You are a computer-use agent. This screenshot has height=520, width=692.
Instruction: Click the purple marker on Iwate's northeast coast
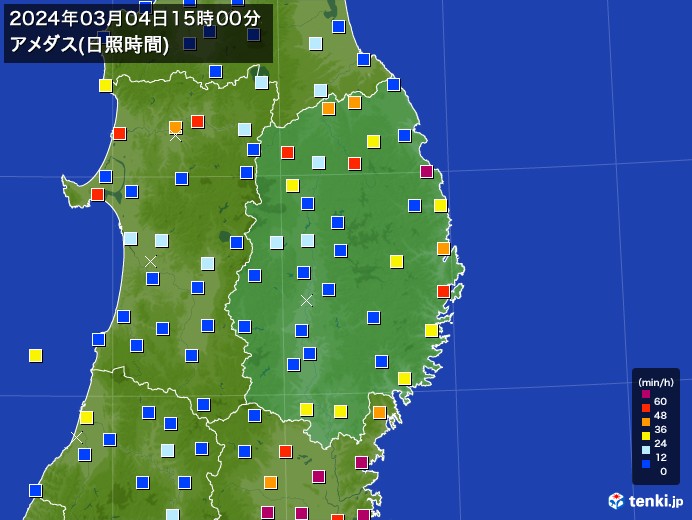click(426, 171)
